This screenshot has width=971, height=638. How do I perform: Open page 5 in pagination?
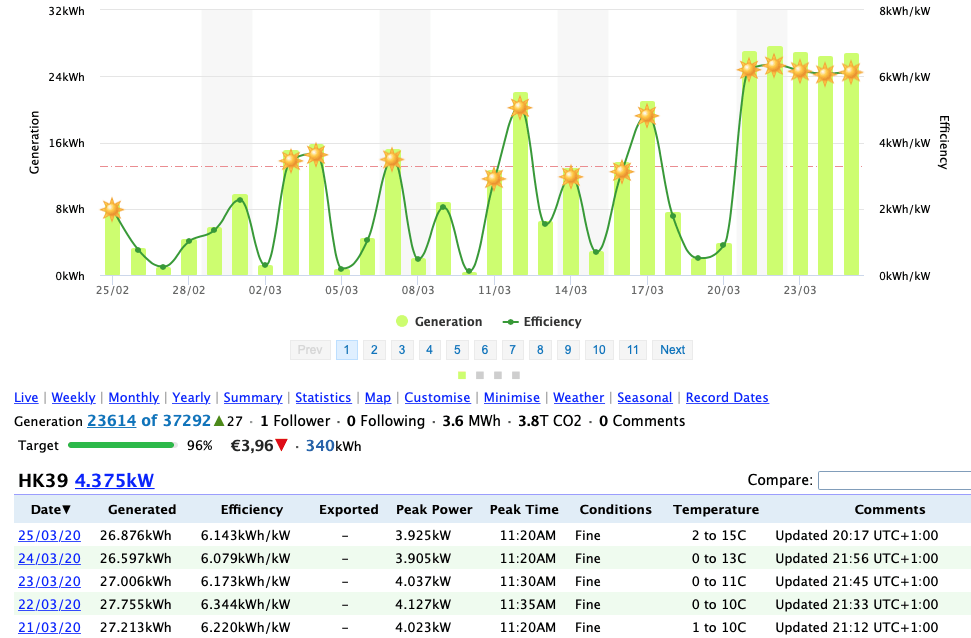(457, 349)
